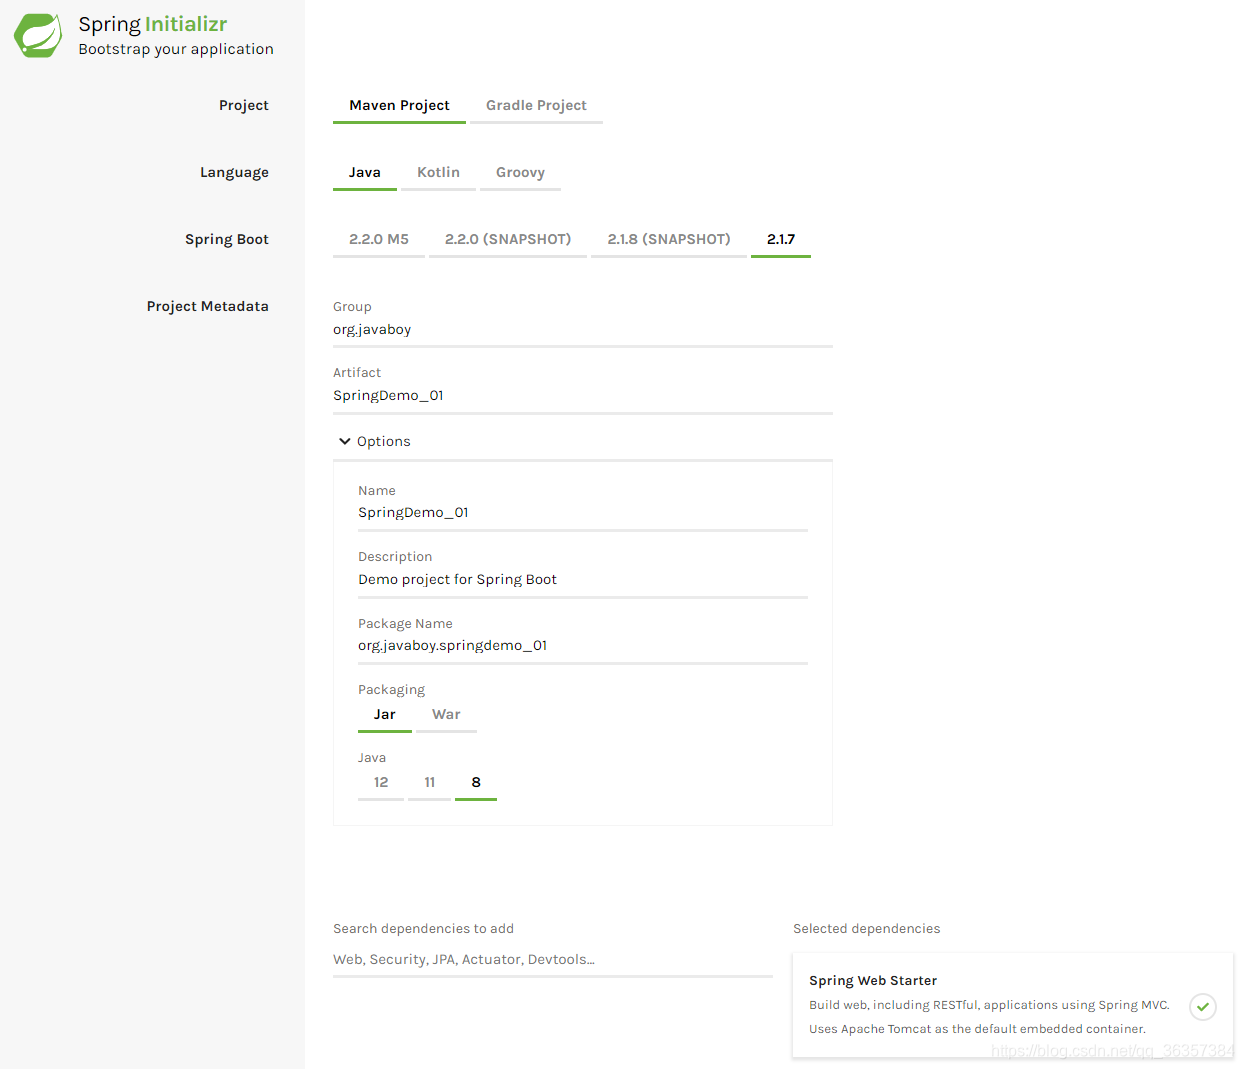Focus the Package Name field

pos(583,646)
